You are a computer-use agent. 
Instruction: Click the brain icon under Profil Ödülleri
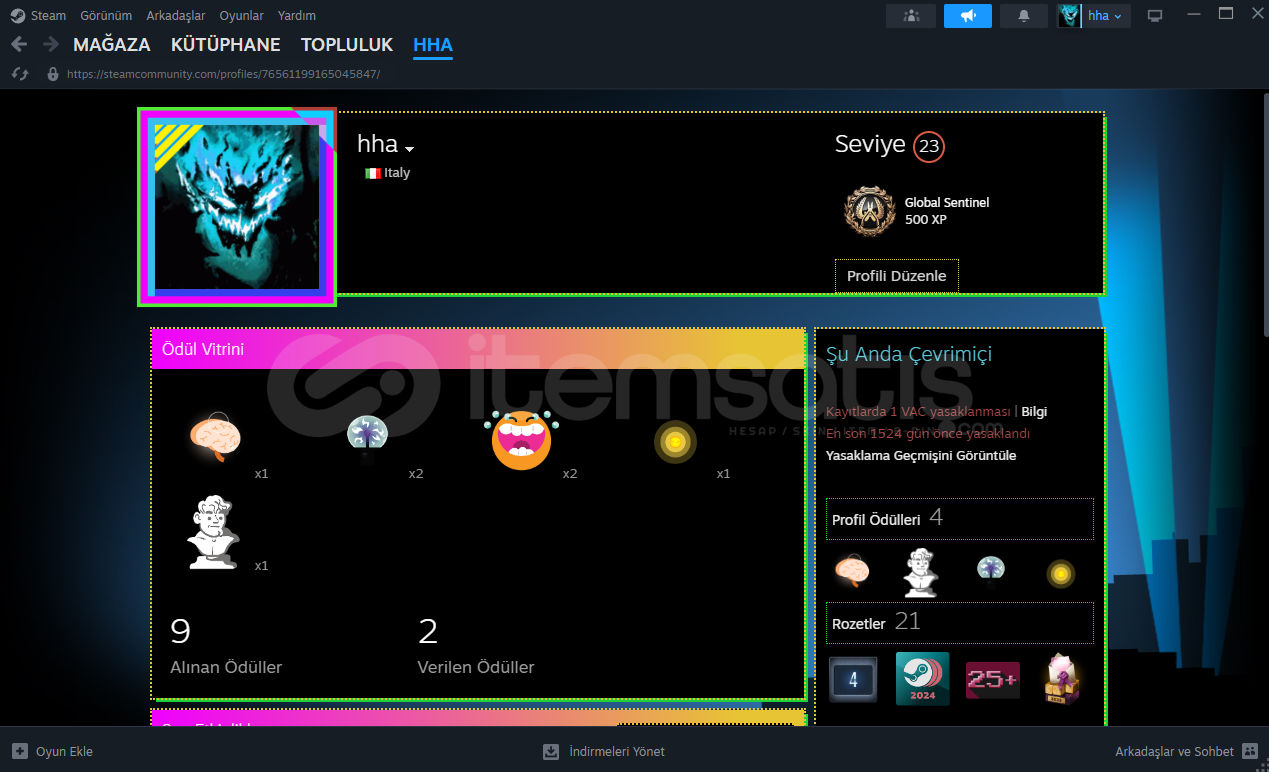pyautogui.click(x=852, y=572)
